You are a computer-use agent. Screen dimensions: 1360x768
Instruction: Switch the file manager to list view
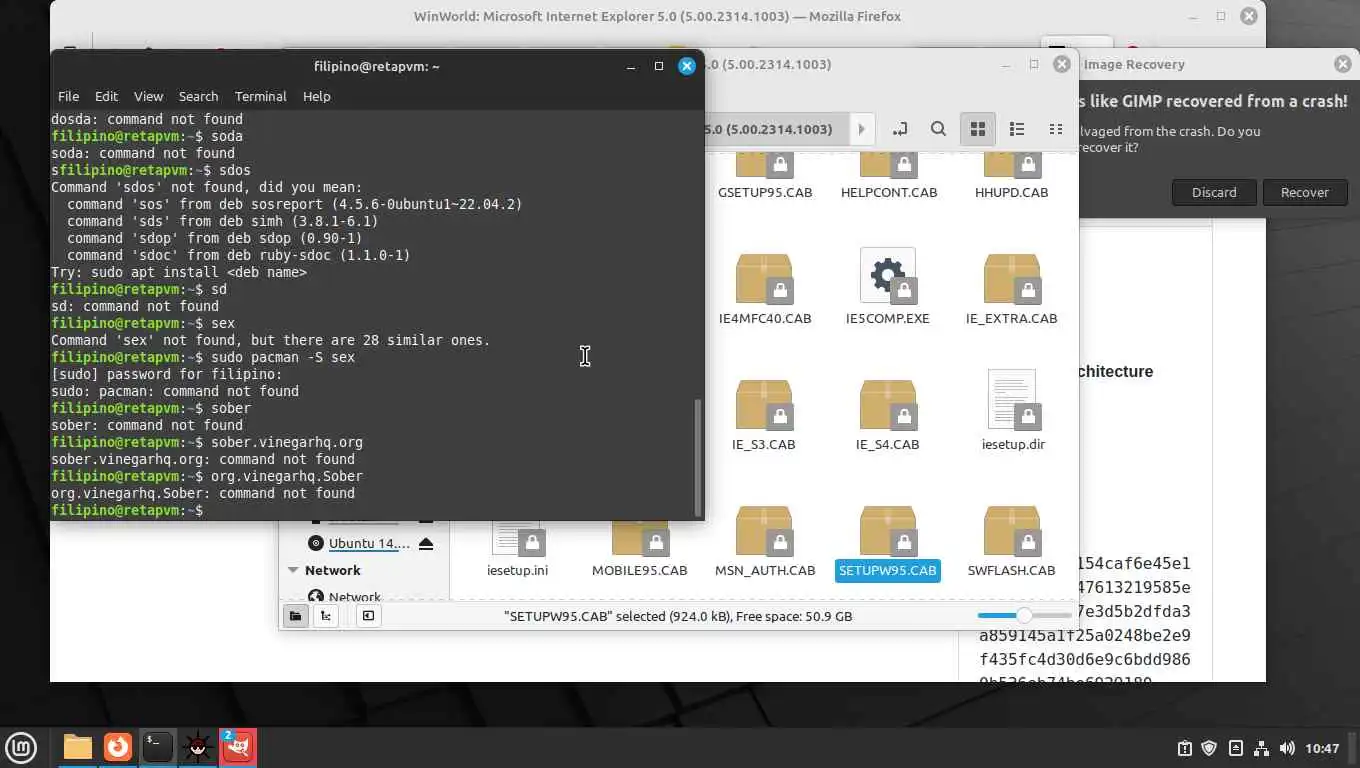[x=1017, y=129]
